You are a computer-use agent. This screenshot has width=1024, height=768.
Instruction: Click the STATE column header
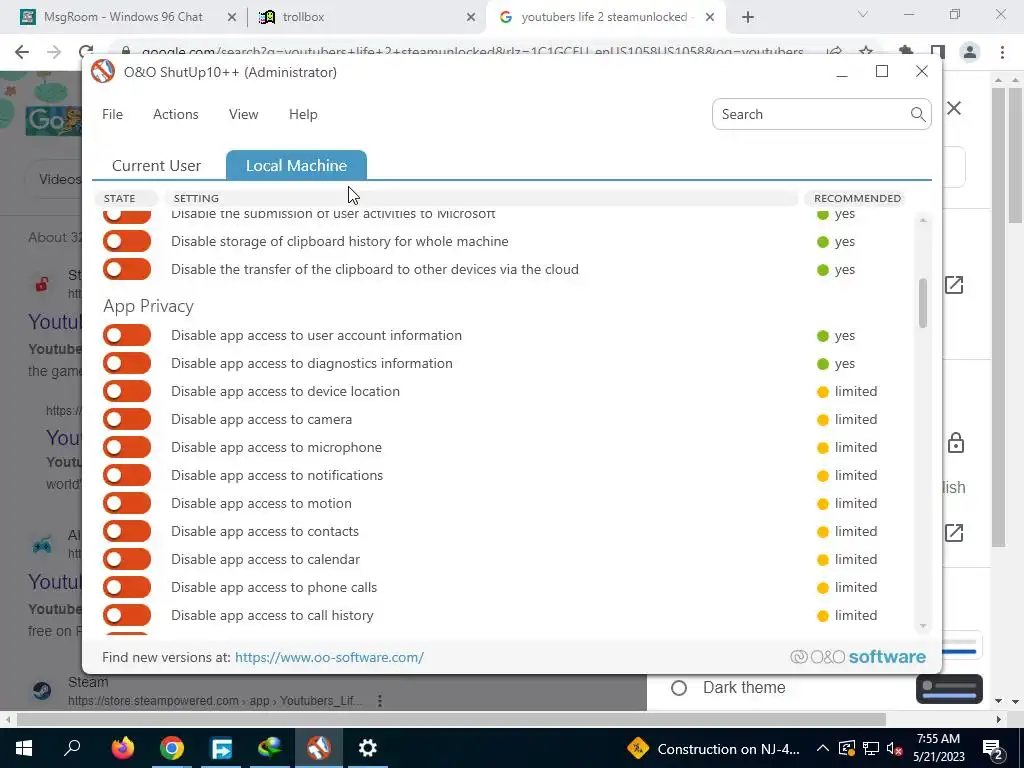pyautogui.click(x=127, y=198)
